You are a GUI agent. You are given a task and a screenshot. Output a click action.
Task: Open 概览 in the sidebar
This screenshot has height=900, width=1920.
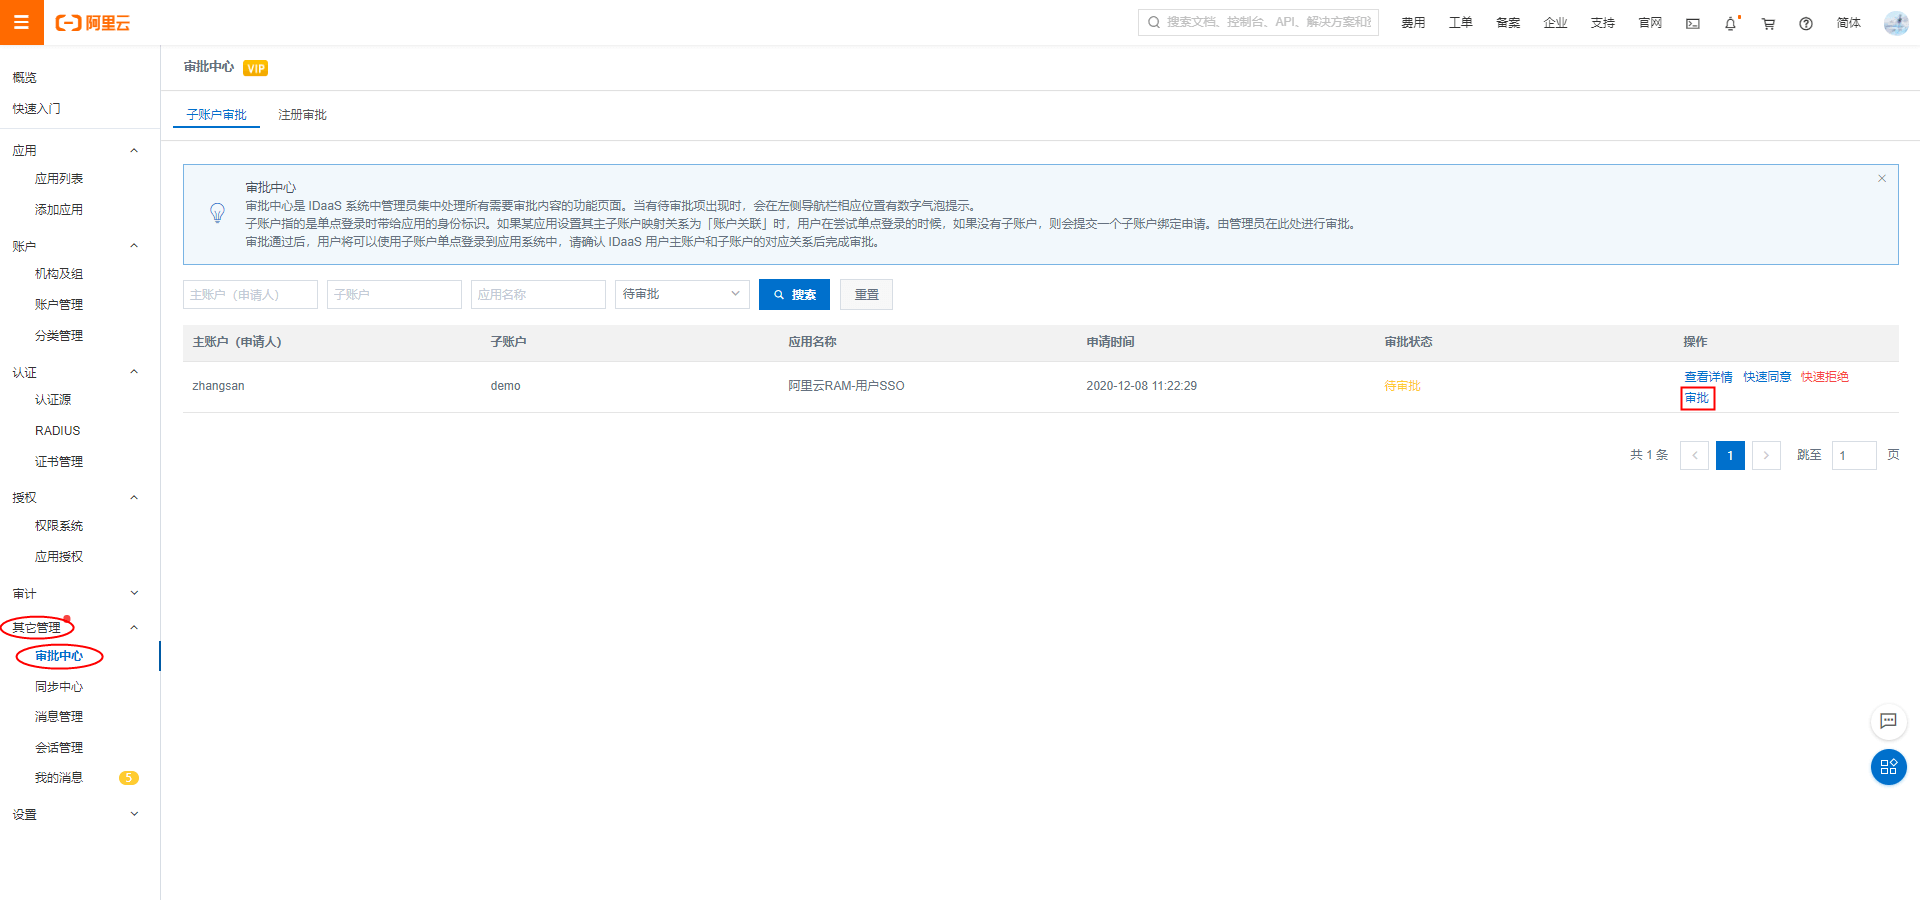coord(24,78)
